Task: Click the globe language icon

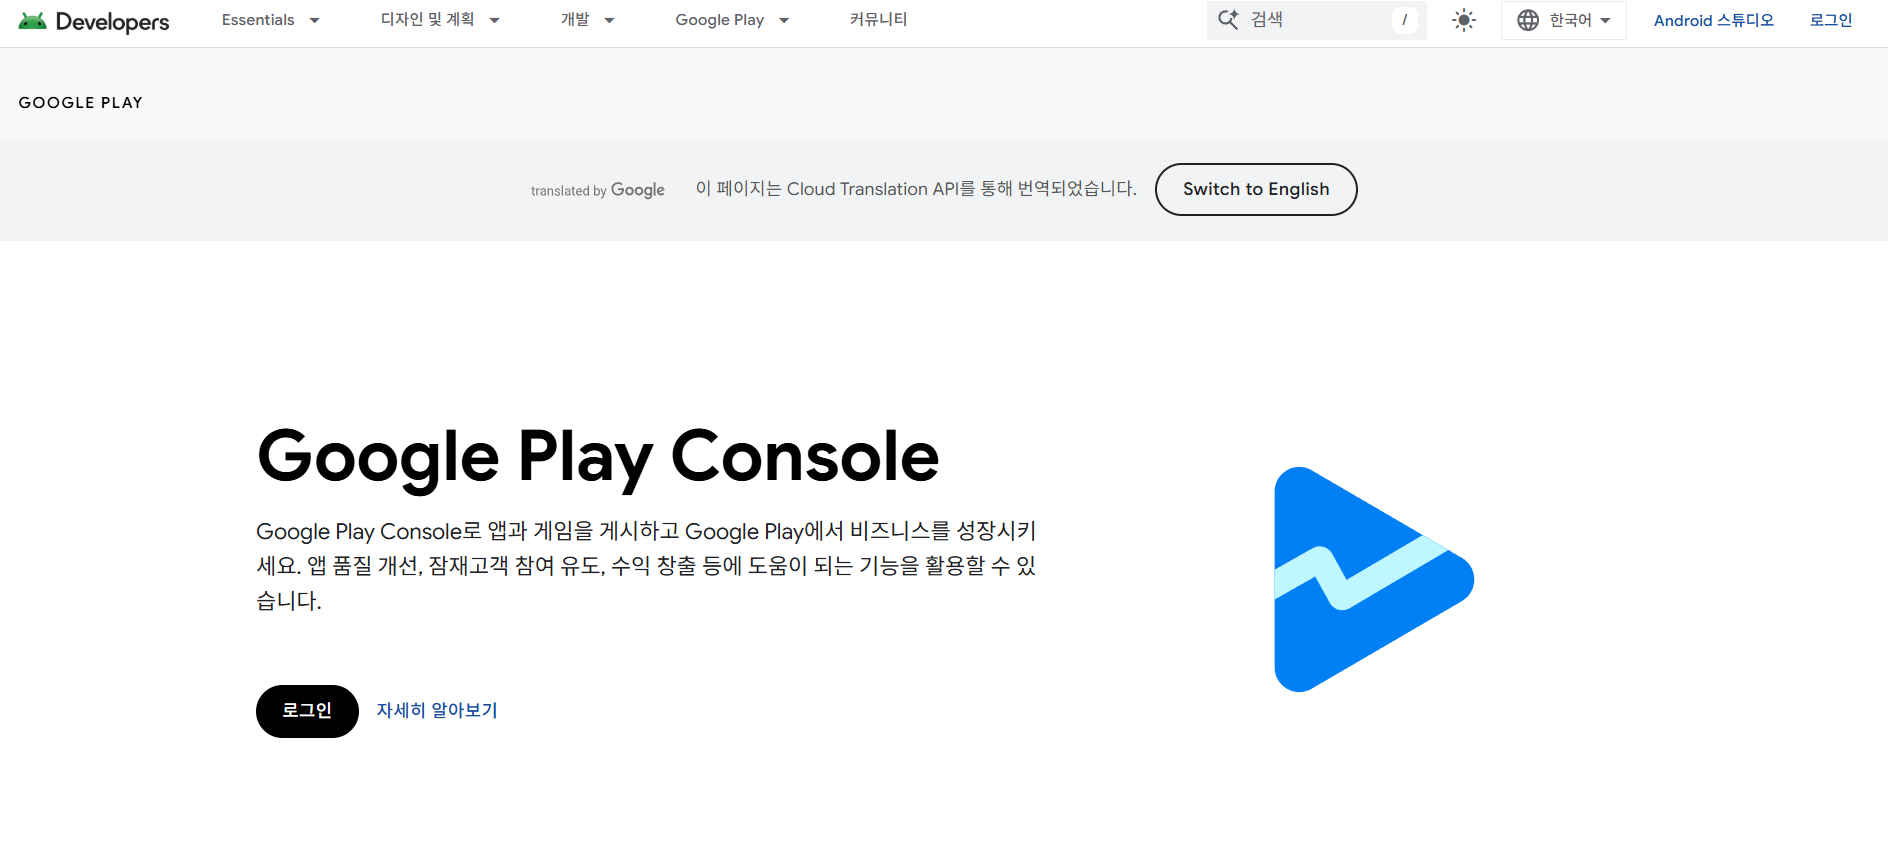Action: pyautogui.click(x=1528, y=20)
